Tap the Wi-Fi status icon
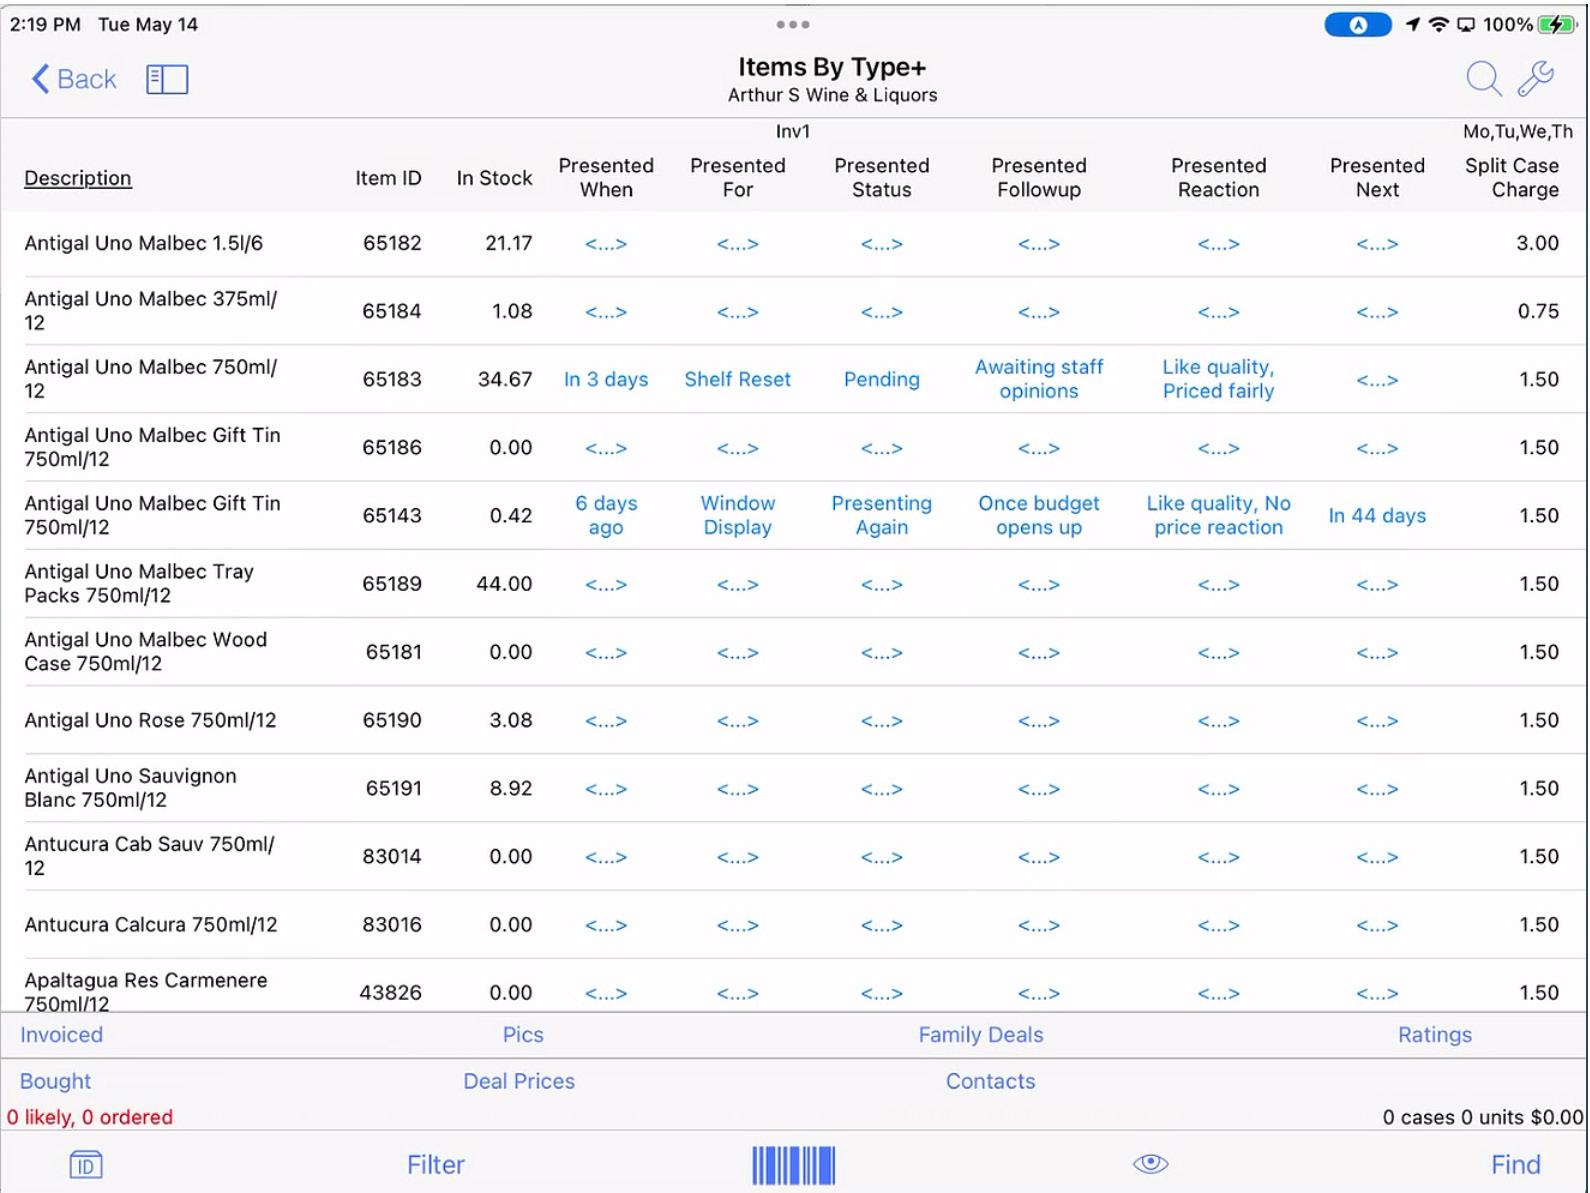 1438,24
